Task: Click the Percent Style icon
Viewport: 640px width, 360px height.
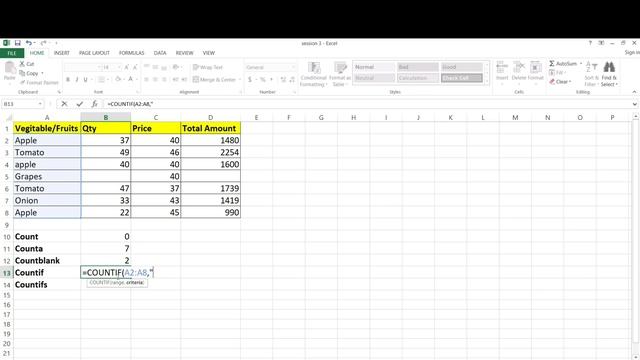Action: (x=262, y=80)
